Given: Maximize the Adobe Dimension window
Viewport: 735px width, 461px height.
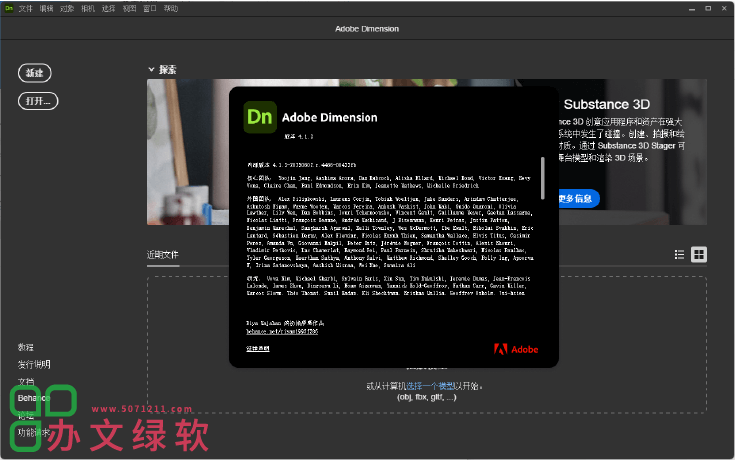Looking at the screenshot, I should click(x=708, y=8).
